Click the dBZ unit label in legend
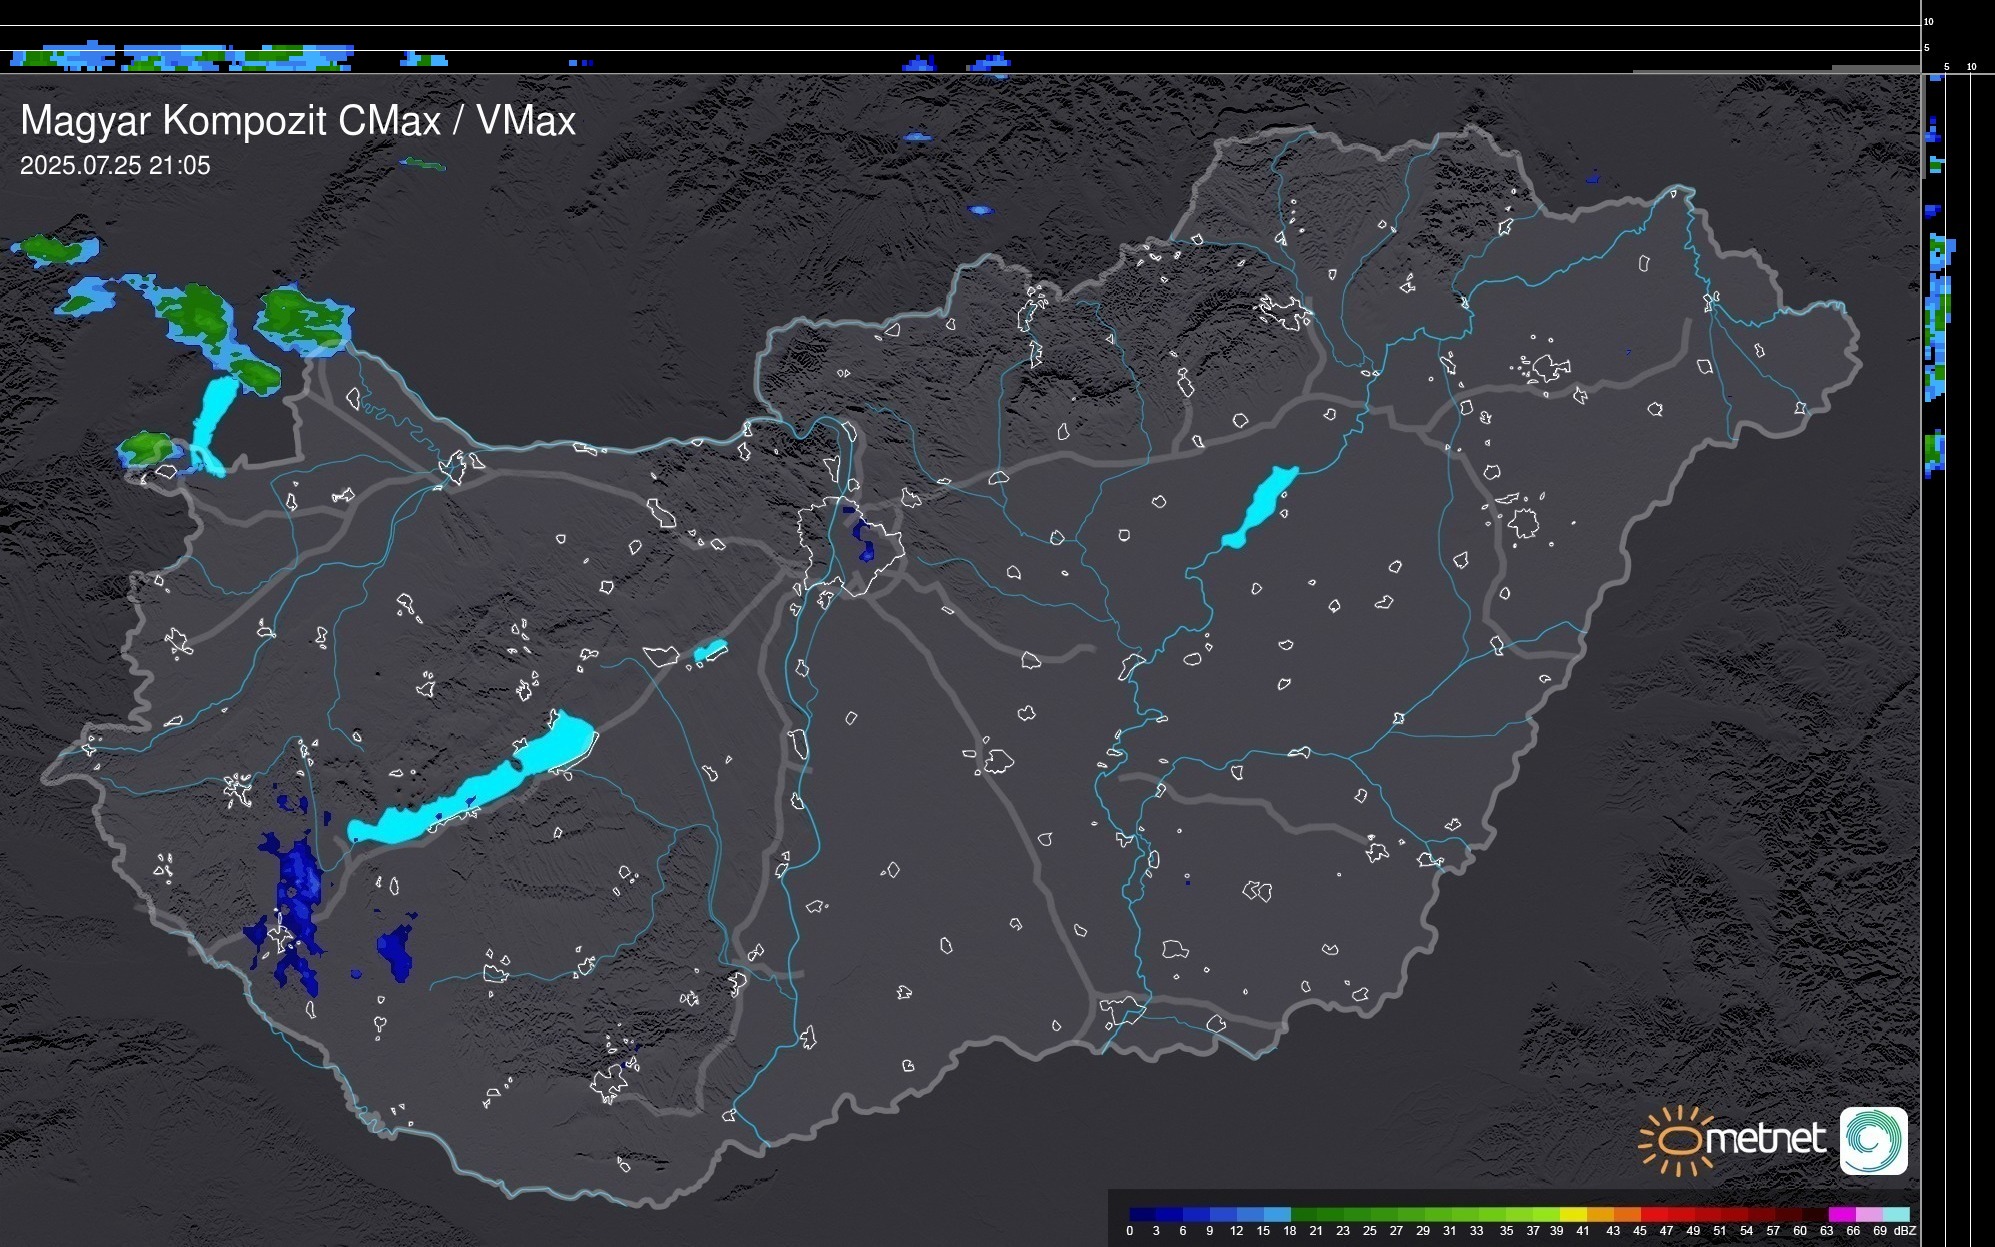Viewport: 1995px width, 1247px height. tap(1905, 1231)
